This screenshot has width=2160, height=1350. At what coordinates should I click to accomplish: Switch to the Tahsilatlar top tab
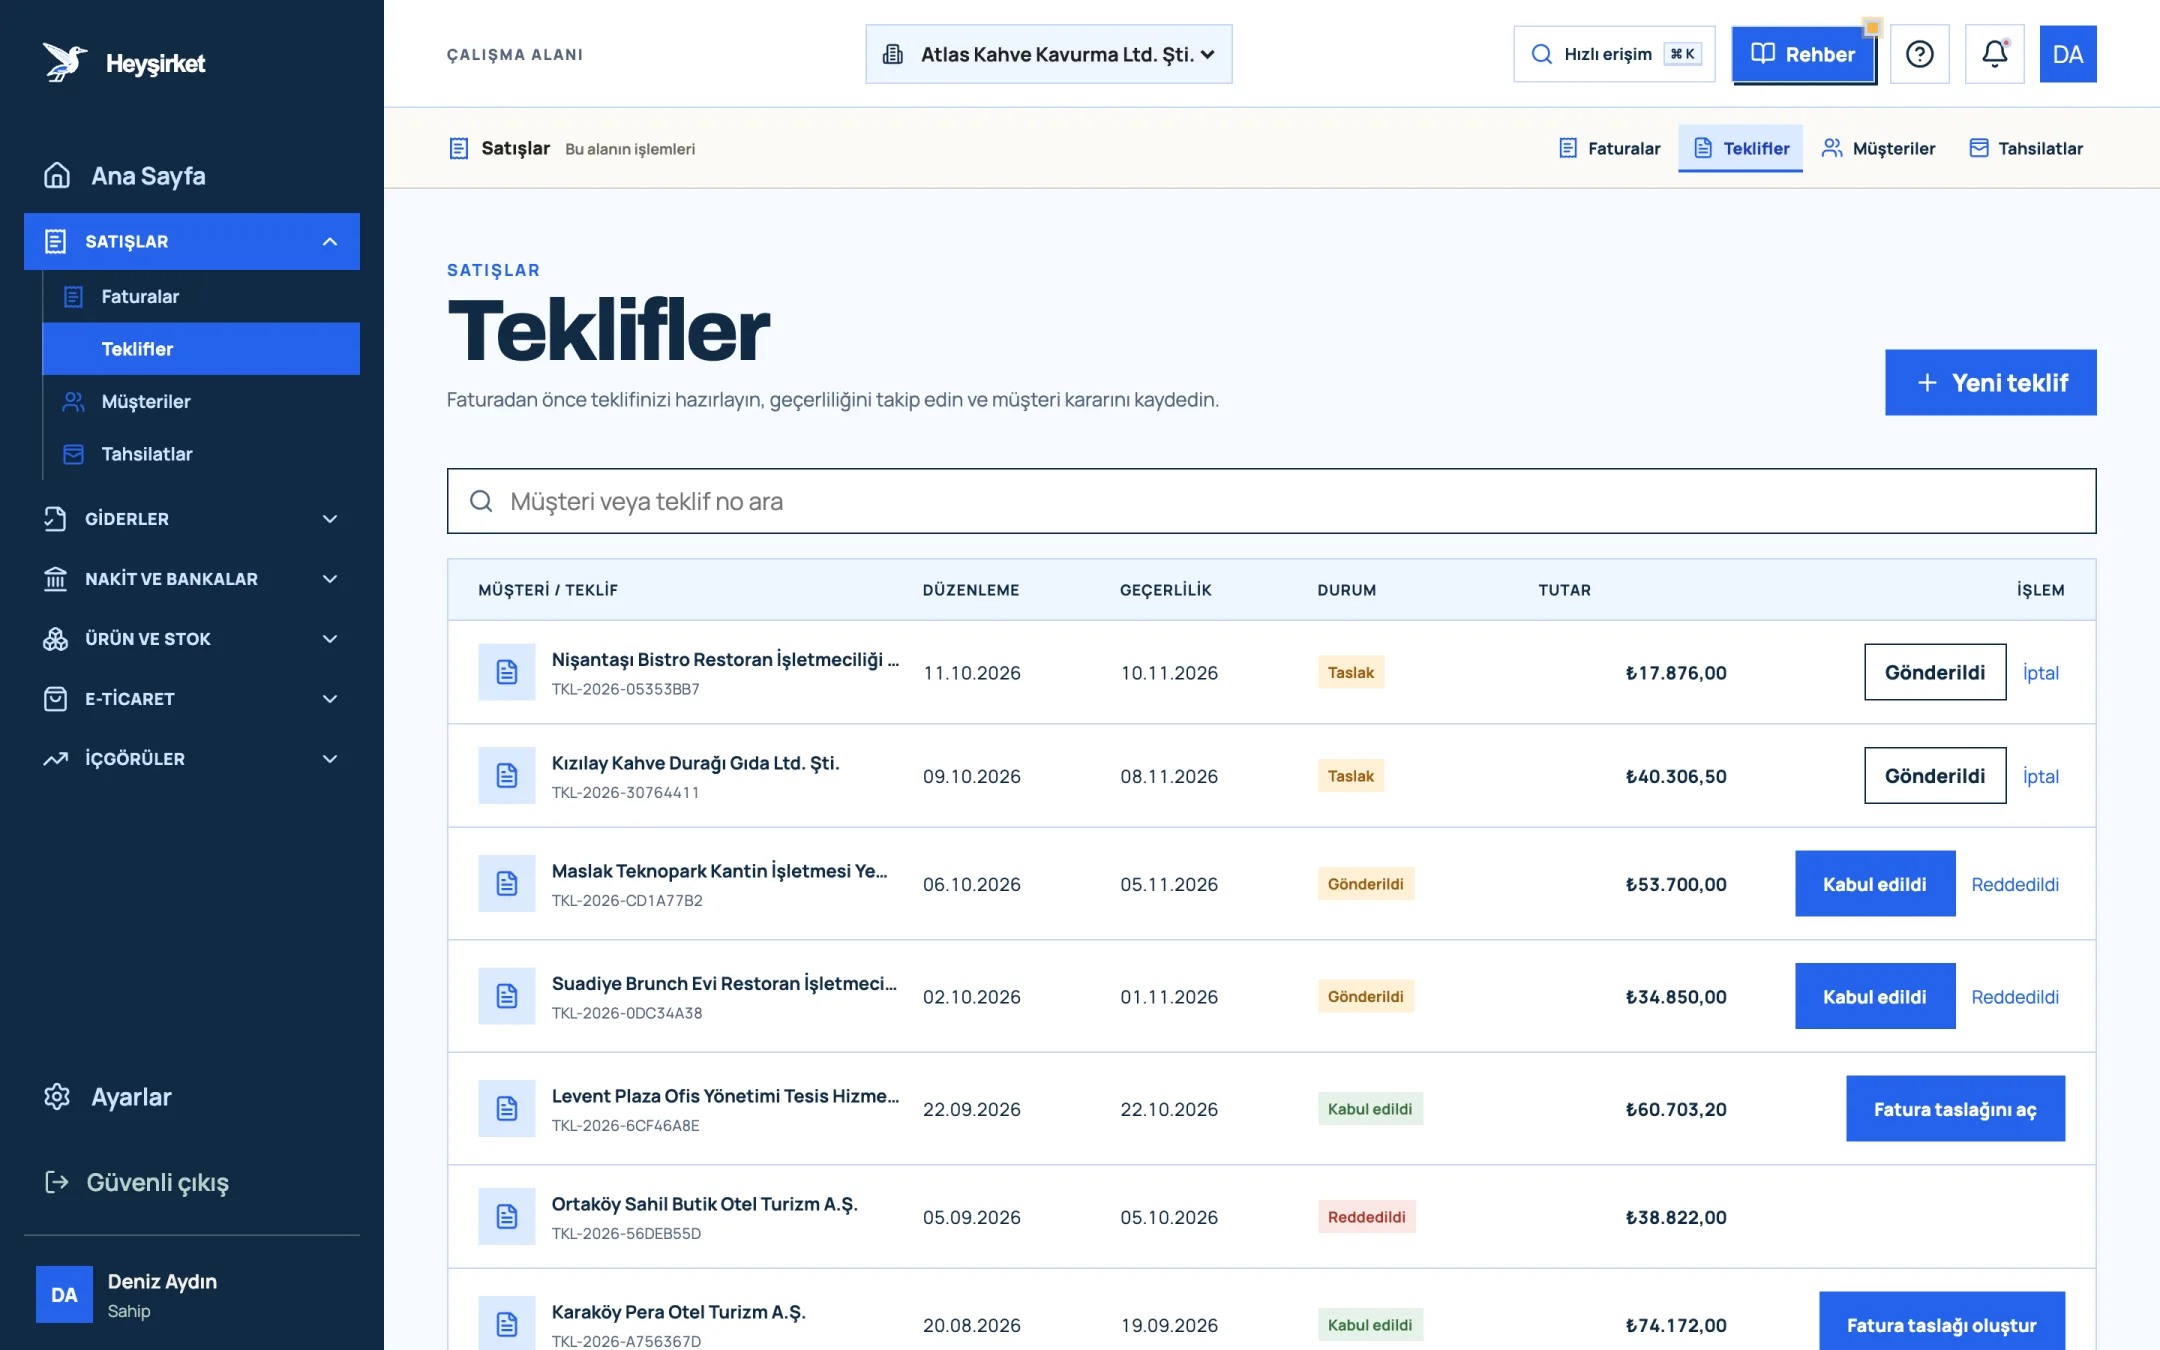coord(2026,148)
